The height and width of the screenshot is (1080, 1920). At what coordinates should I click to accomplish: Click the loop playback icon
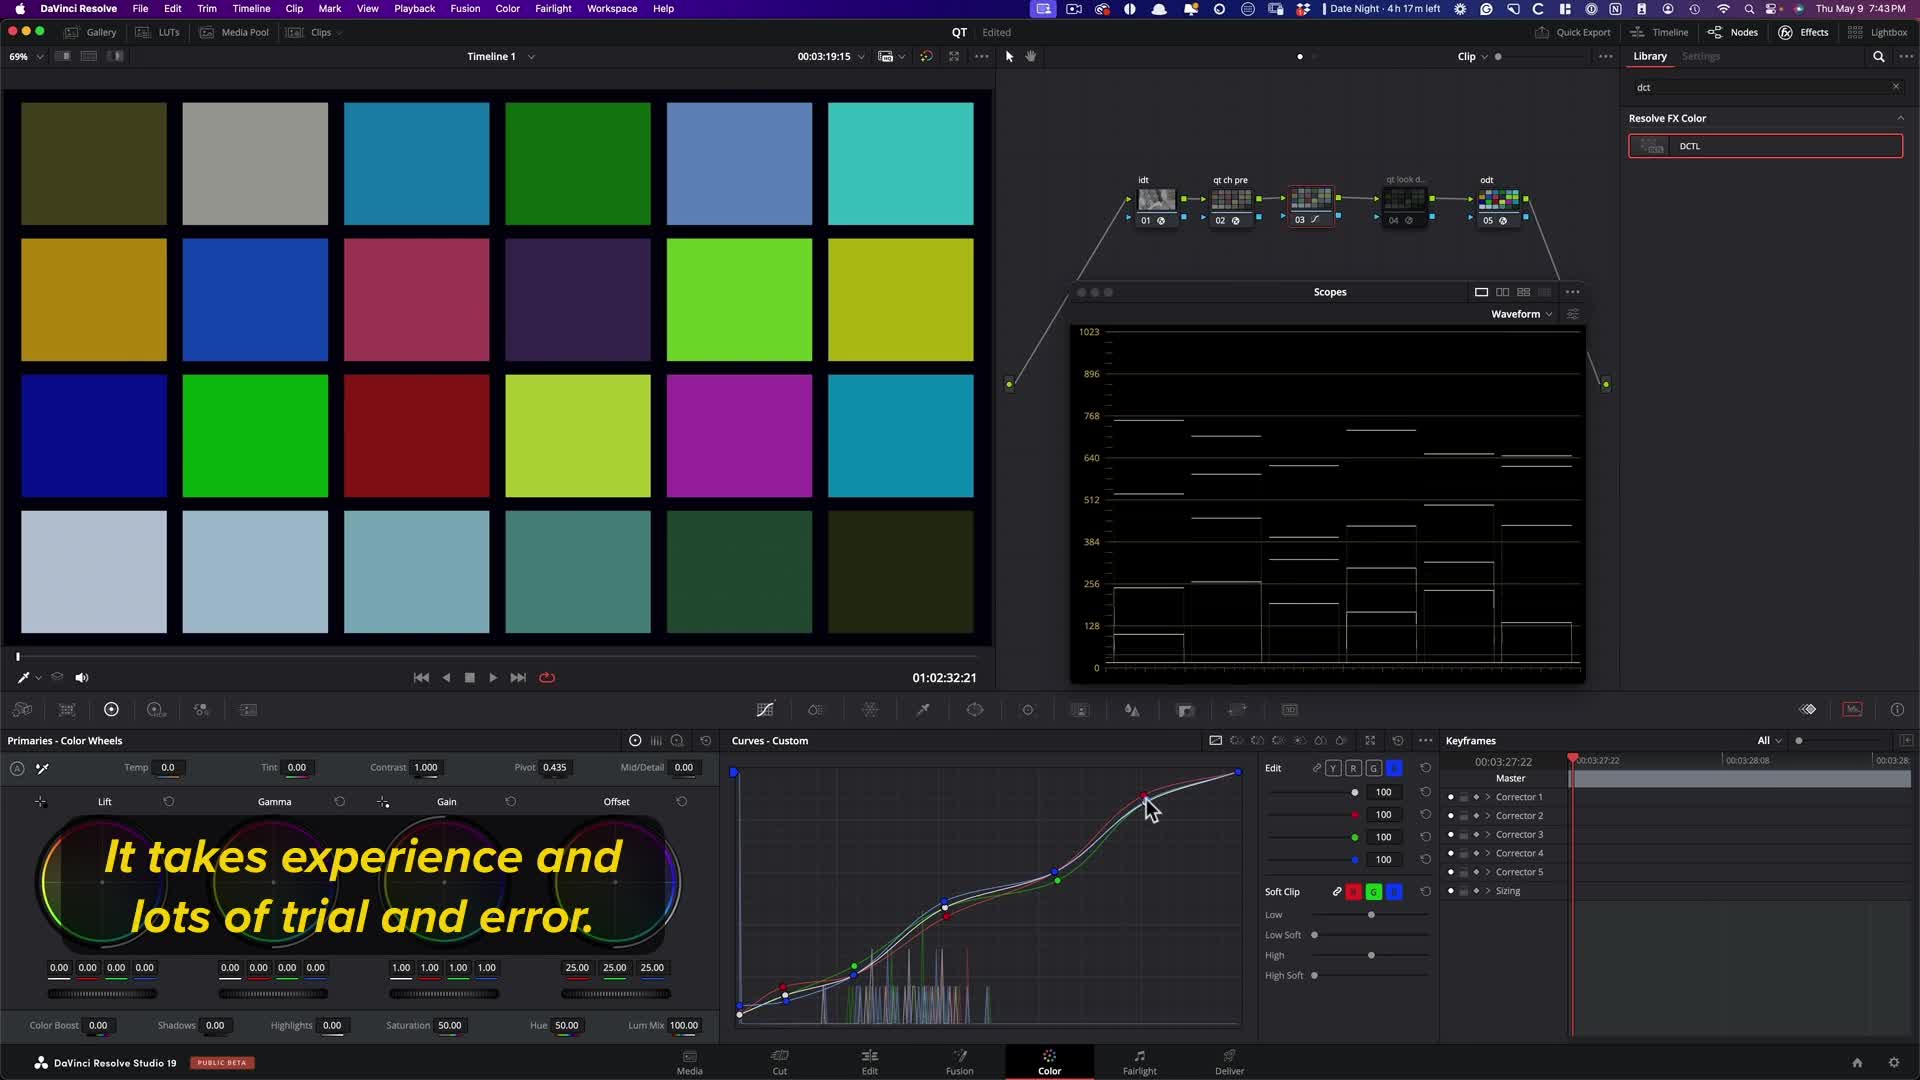[547, 678]
